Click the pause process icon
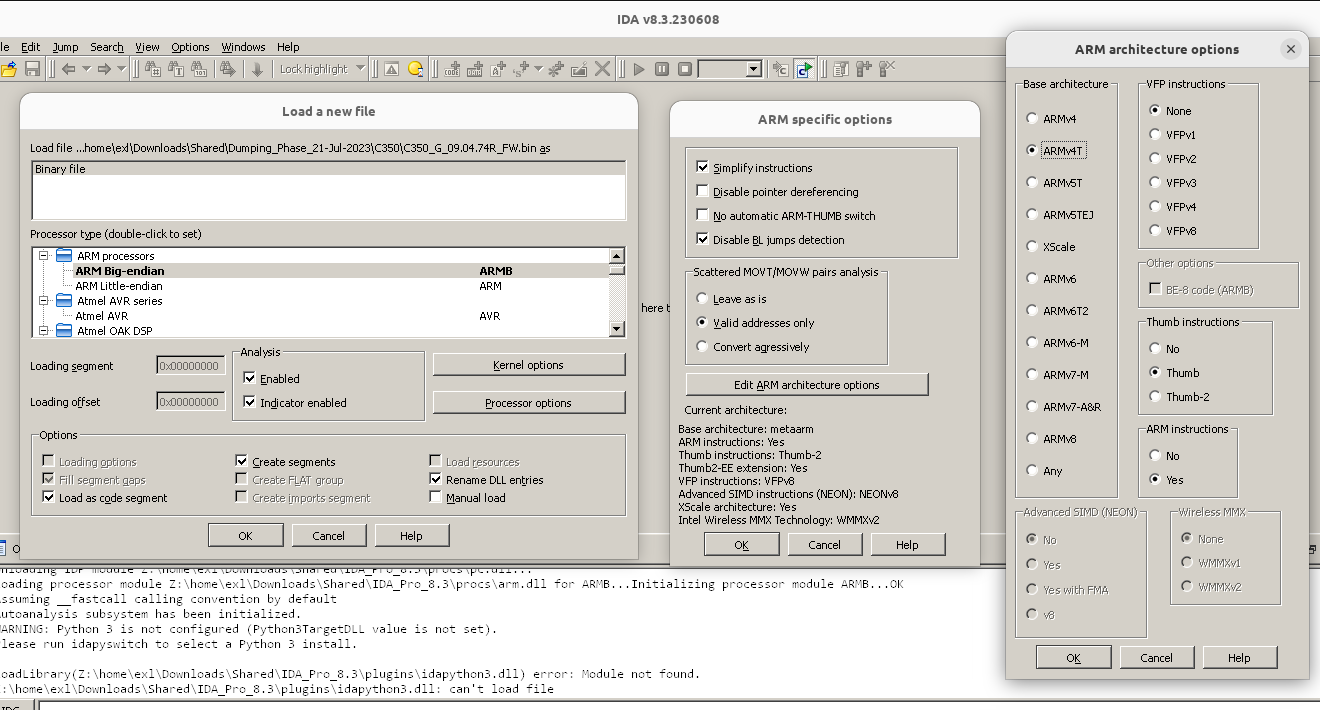 point(662,69)
